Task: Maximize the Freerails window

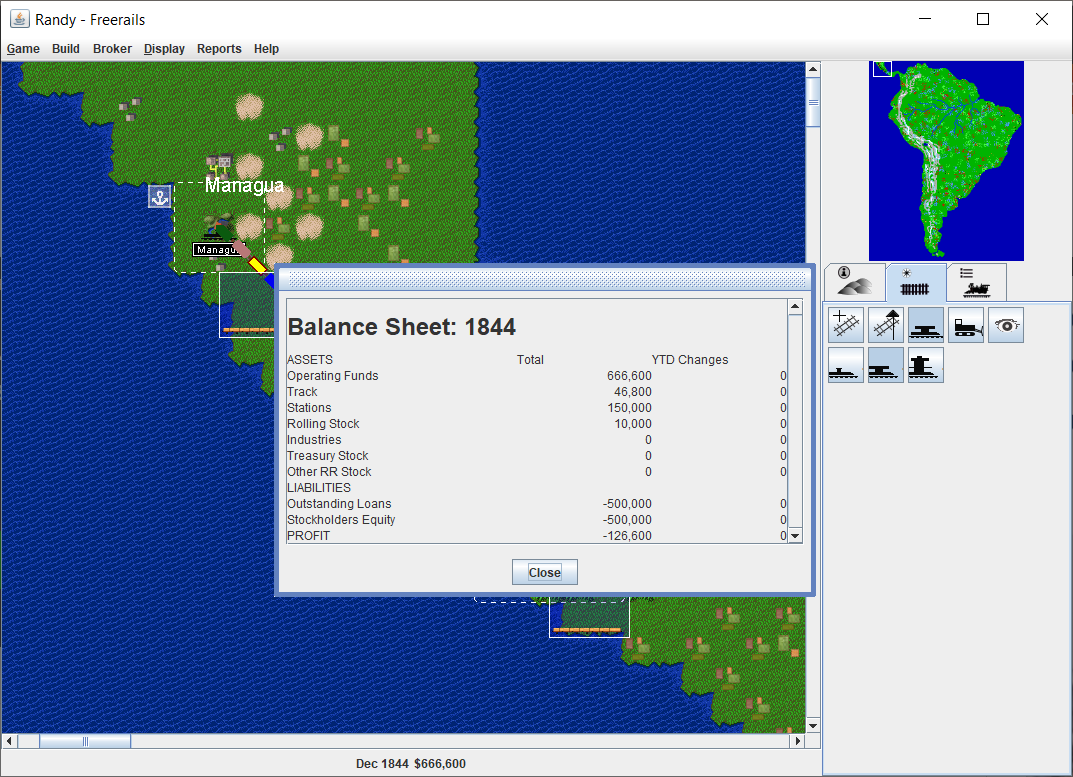Action: (983, 19)
